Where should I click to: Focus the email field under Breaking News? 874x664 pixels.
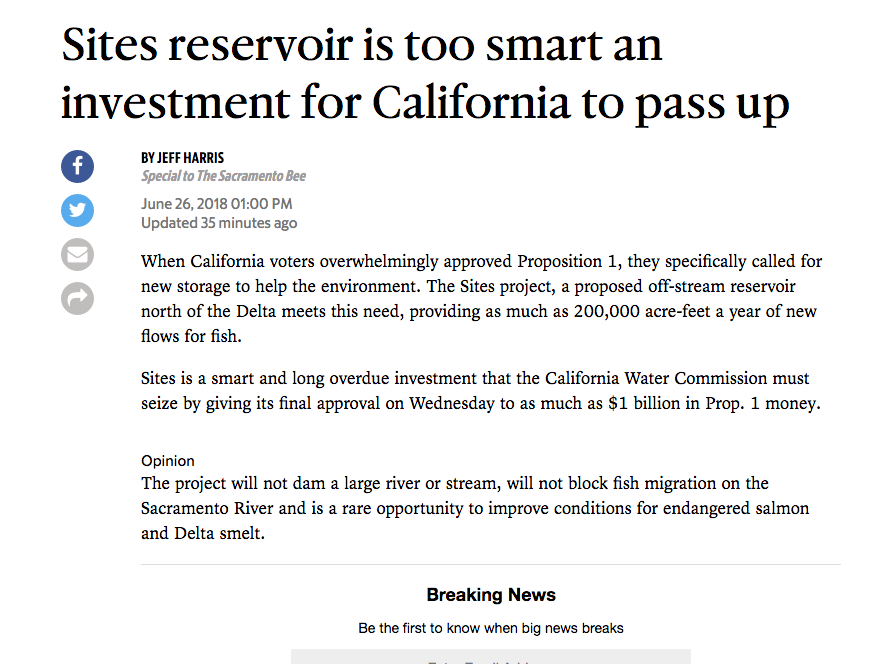pyautogui.click(x=491, y=656)
